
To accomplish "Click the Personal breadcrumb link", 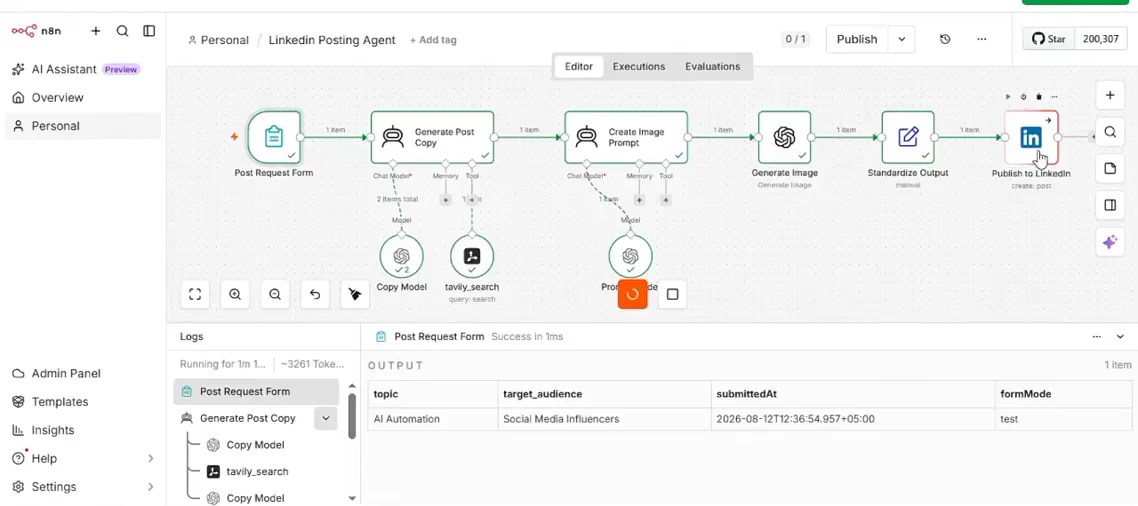I will (x=218, y=40).
